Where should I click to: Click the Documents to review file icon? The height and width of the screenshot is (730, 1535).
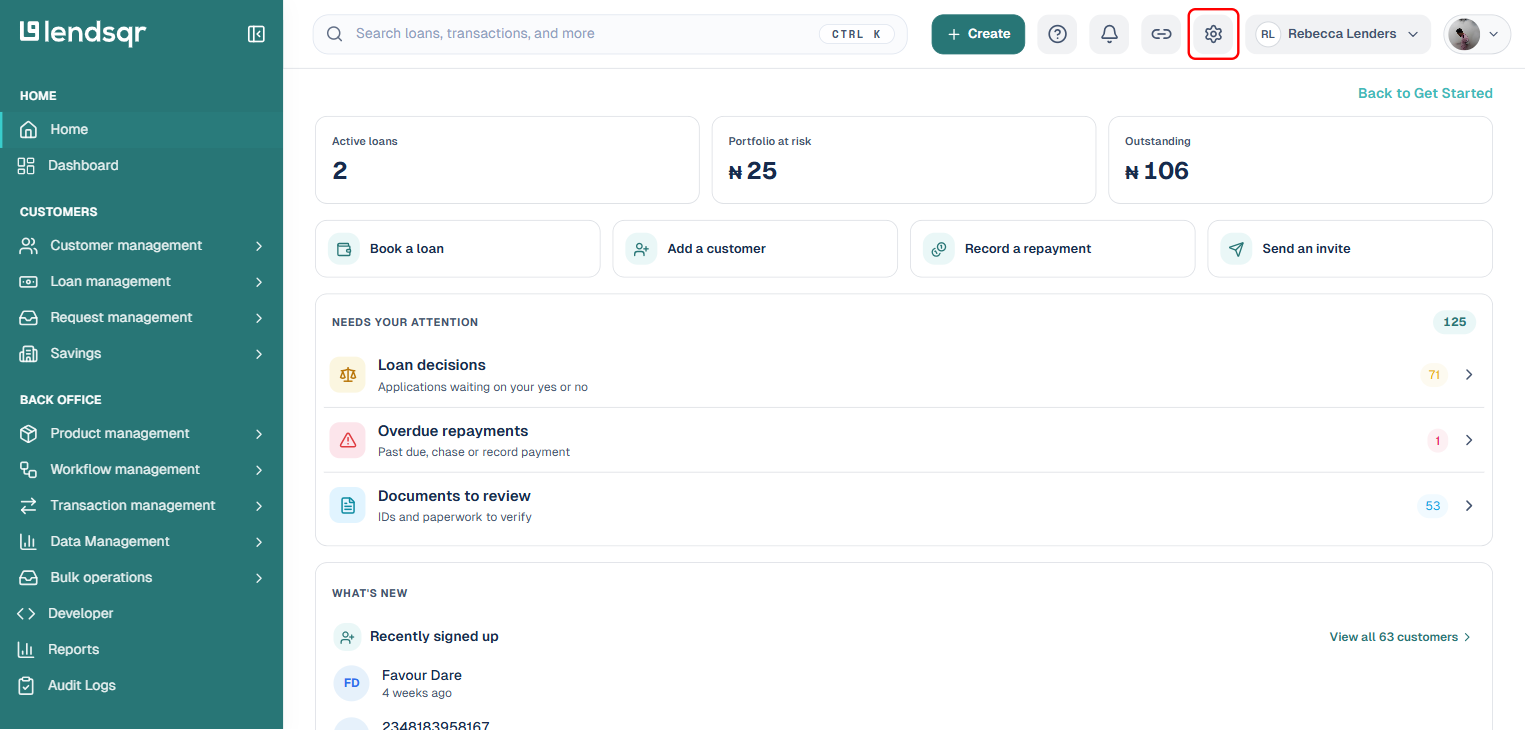[x=348, y=506]
